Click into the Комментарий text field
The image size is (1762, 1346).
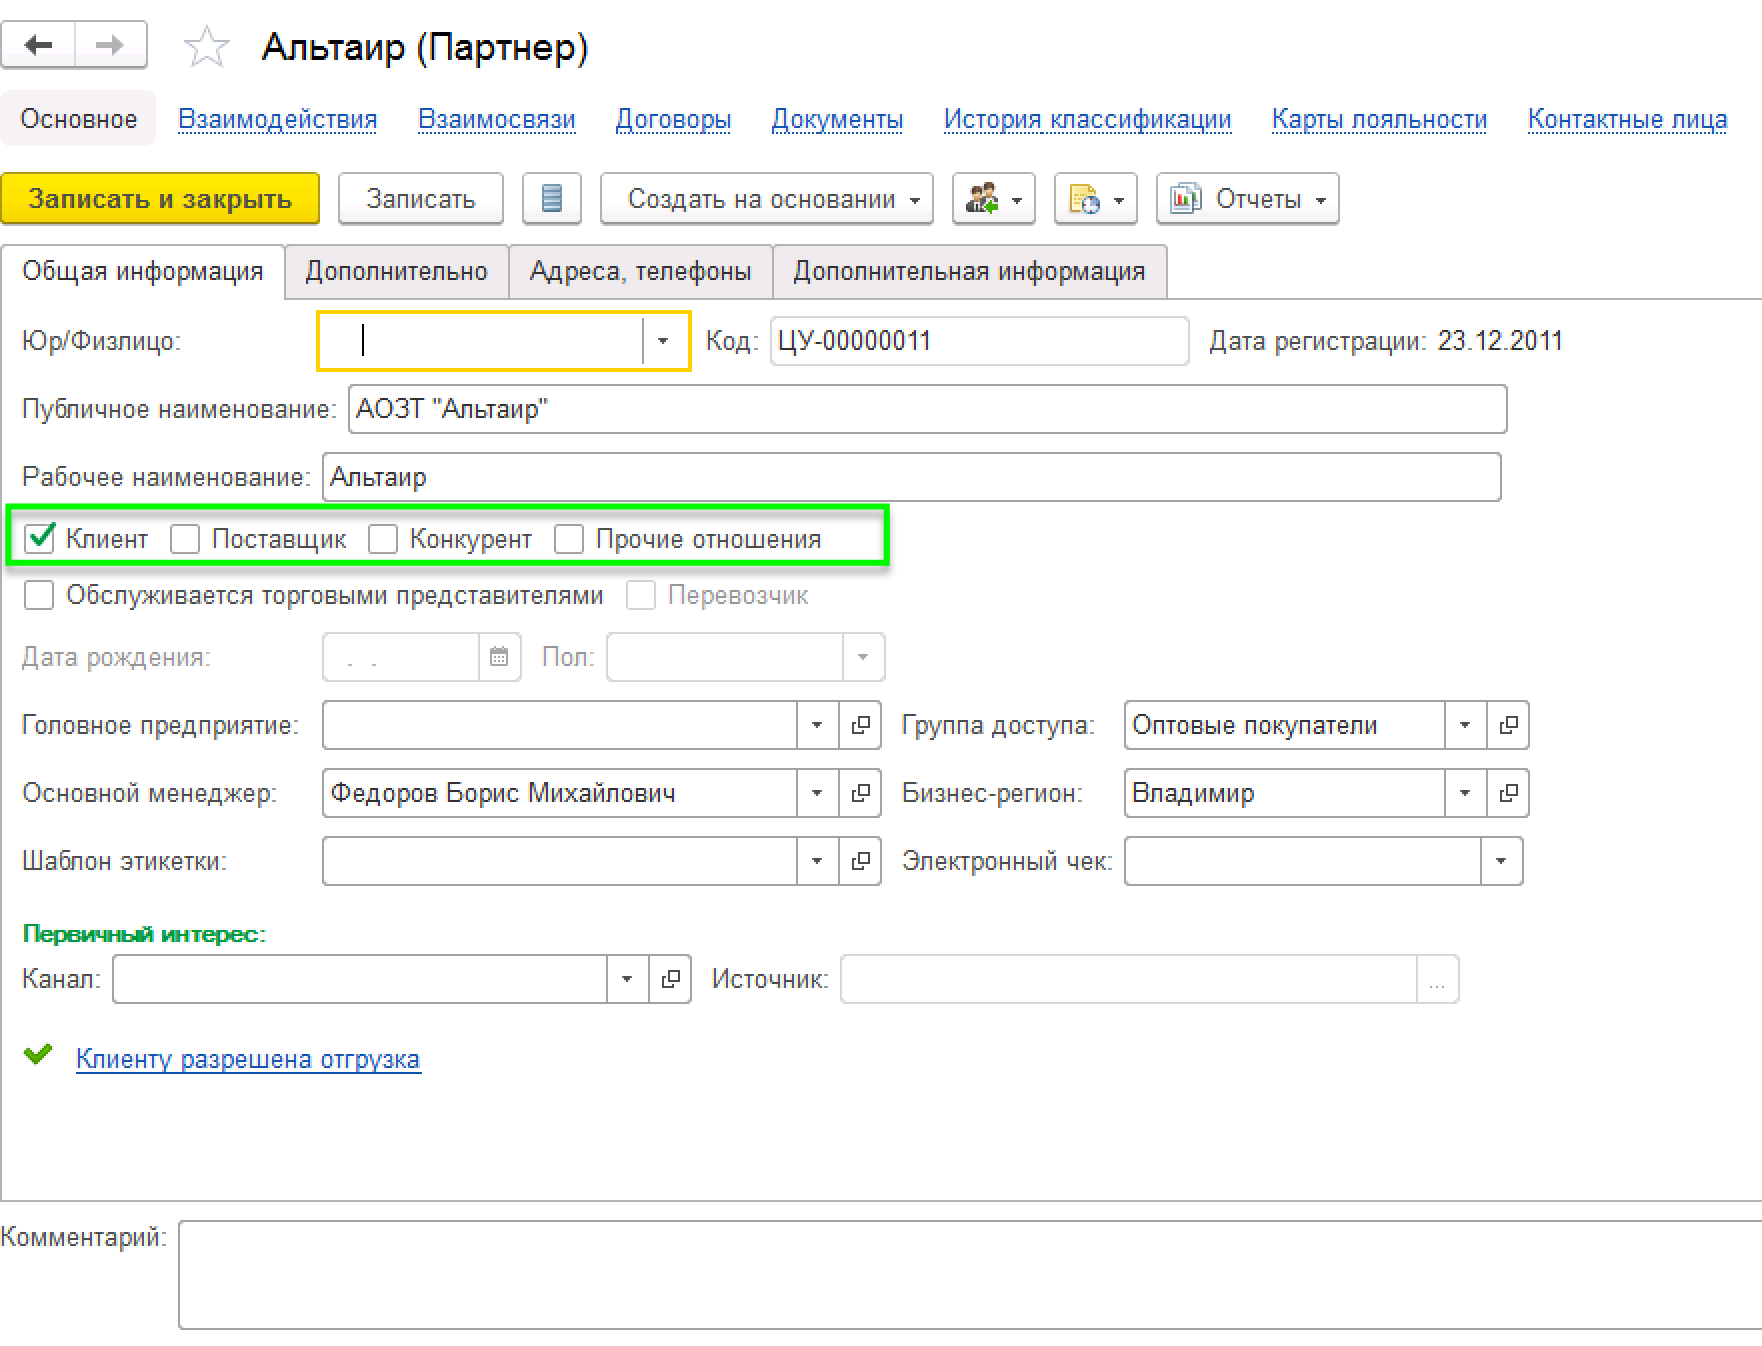click(968, 1274)
